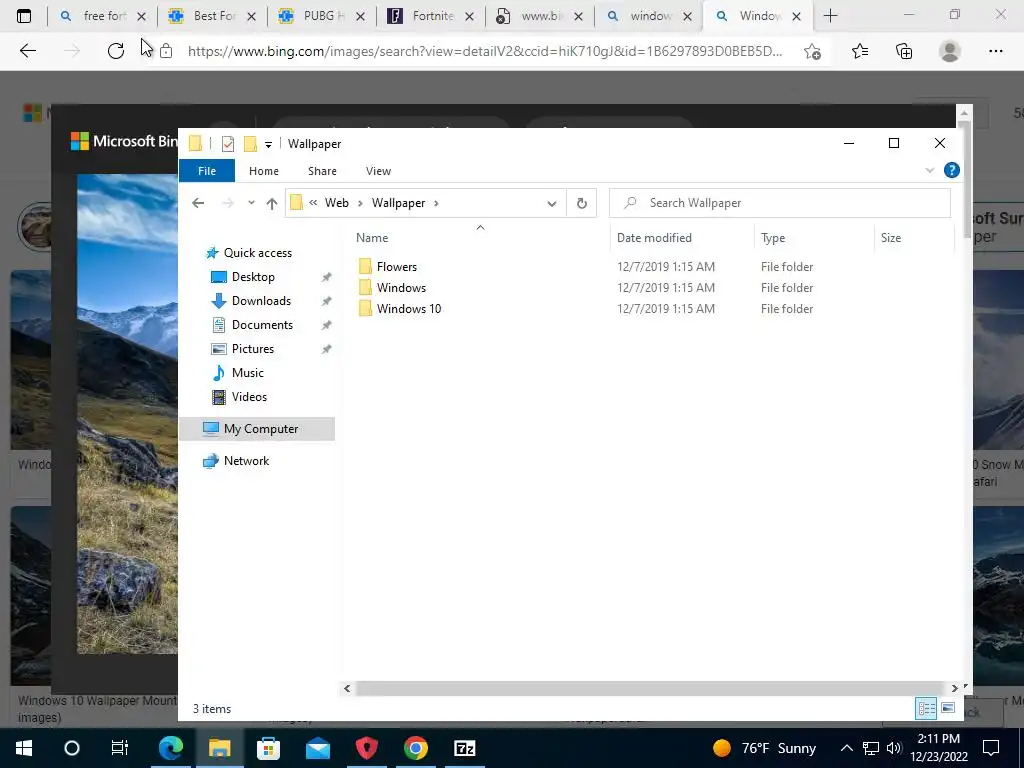Click the horizontal scrollbar left arrow
Image resolution: width=1024 pixels, height=768 pixels.
click(x=347, y=688)
